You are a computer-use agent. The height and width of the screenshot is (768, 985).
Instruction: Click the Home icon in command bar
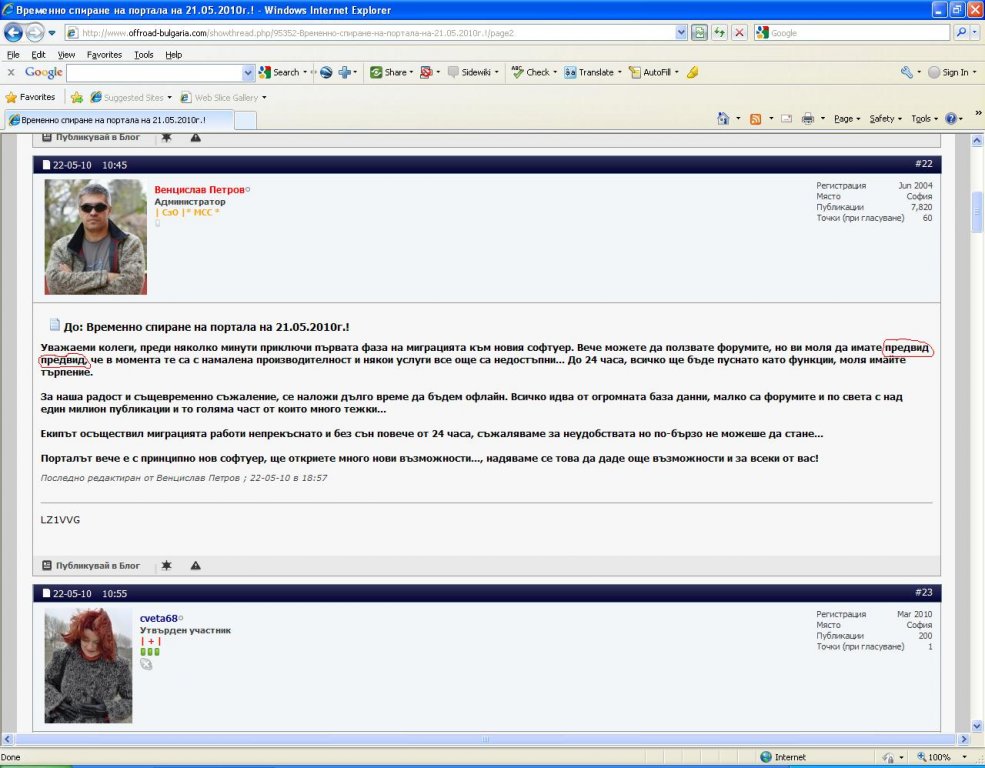(x=723, y=118)
